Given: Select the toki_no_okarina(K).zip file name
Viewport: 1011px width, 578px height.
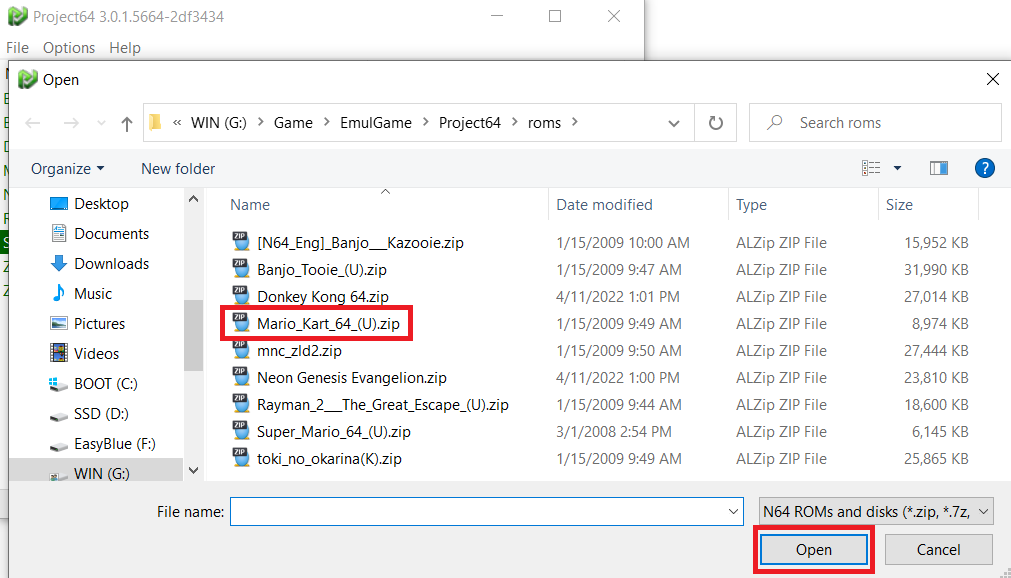Looking at the screenshot, I should click(329, 459).
